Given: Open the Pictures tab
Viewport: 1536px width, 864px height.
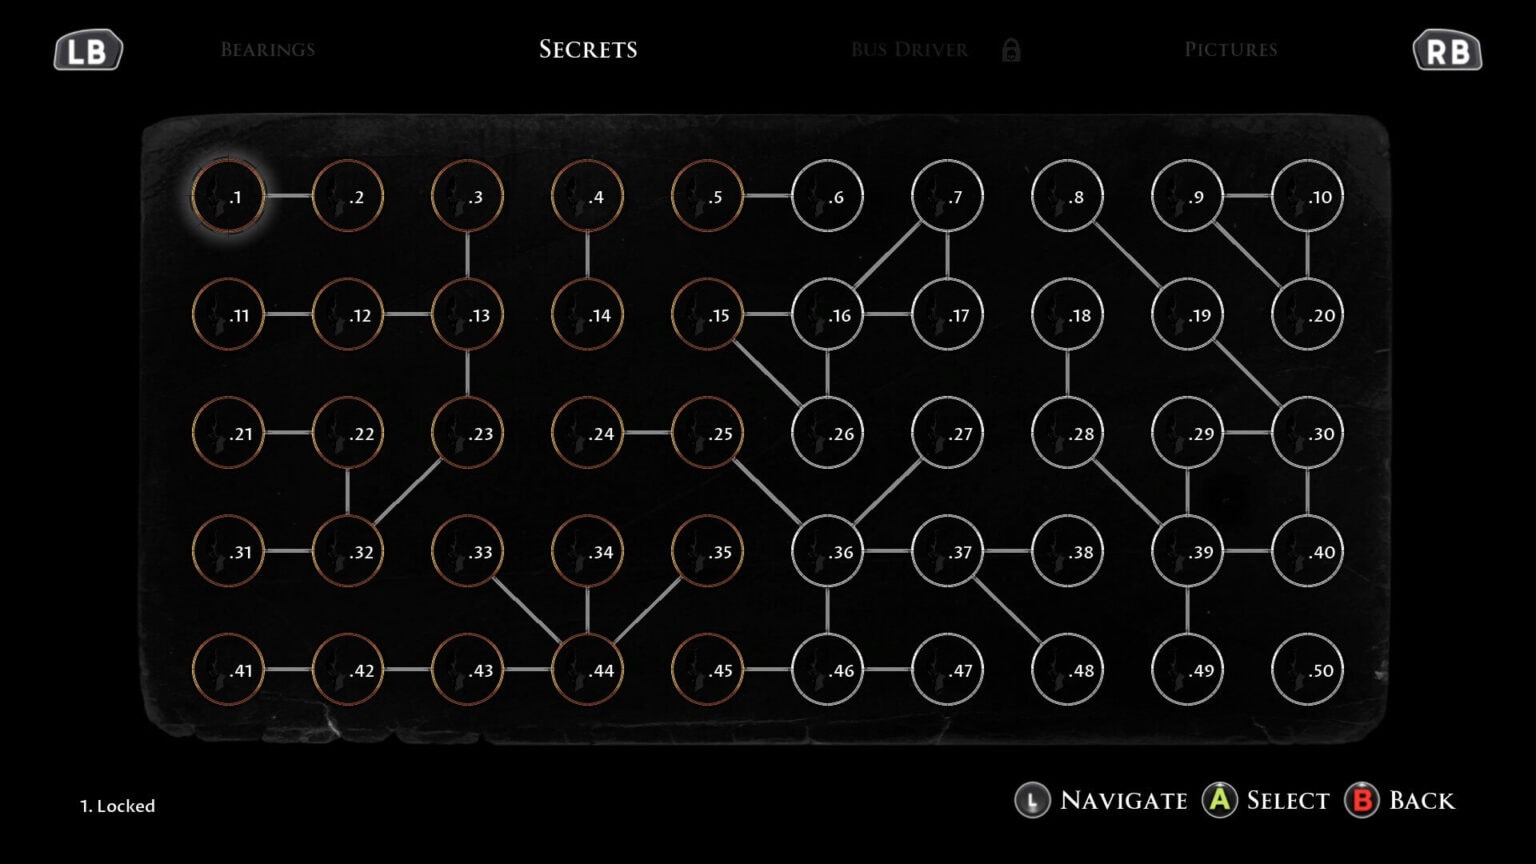Looking at the screenshot, I should pos(1230,50).
